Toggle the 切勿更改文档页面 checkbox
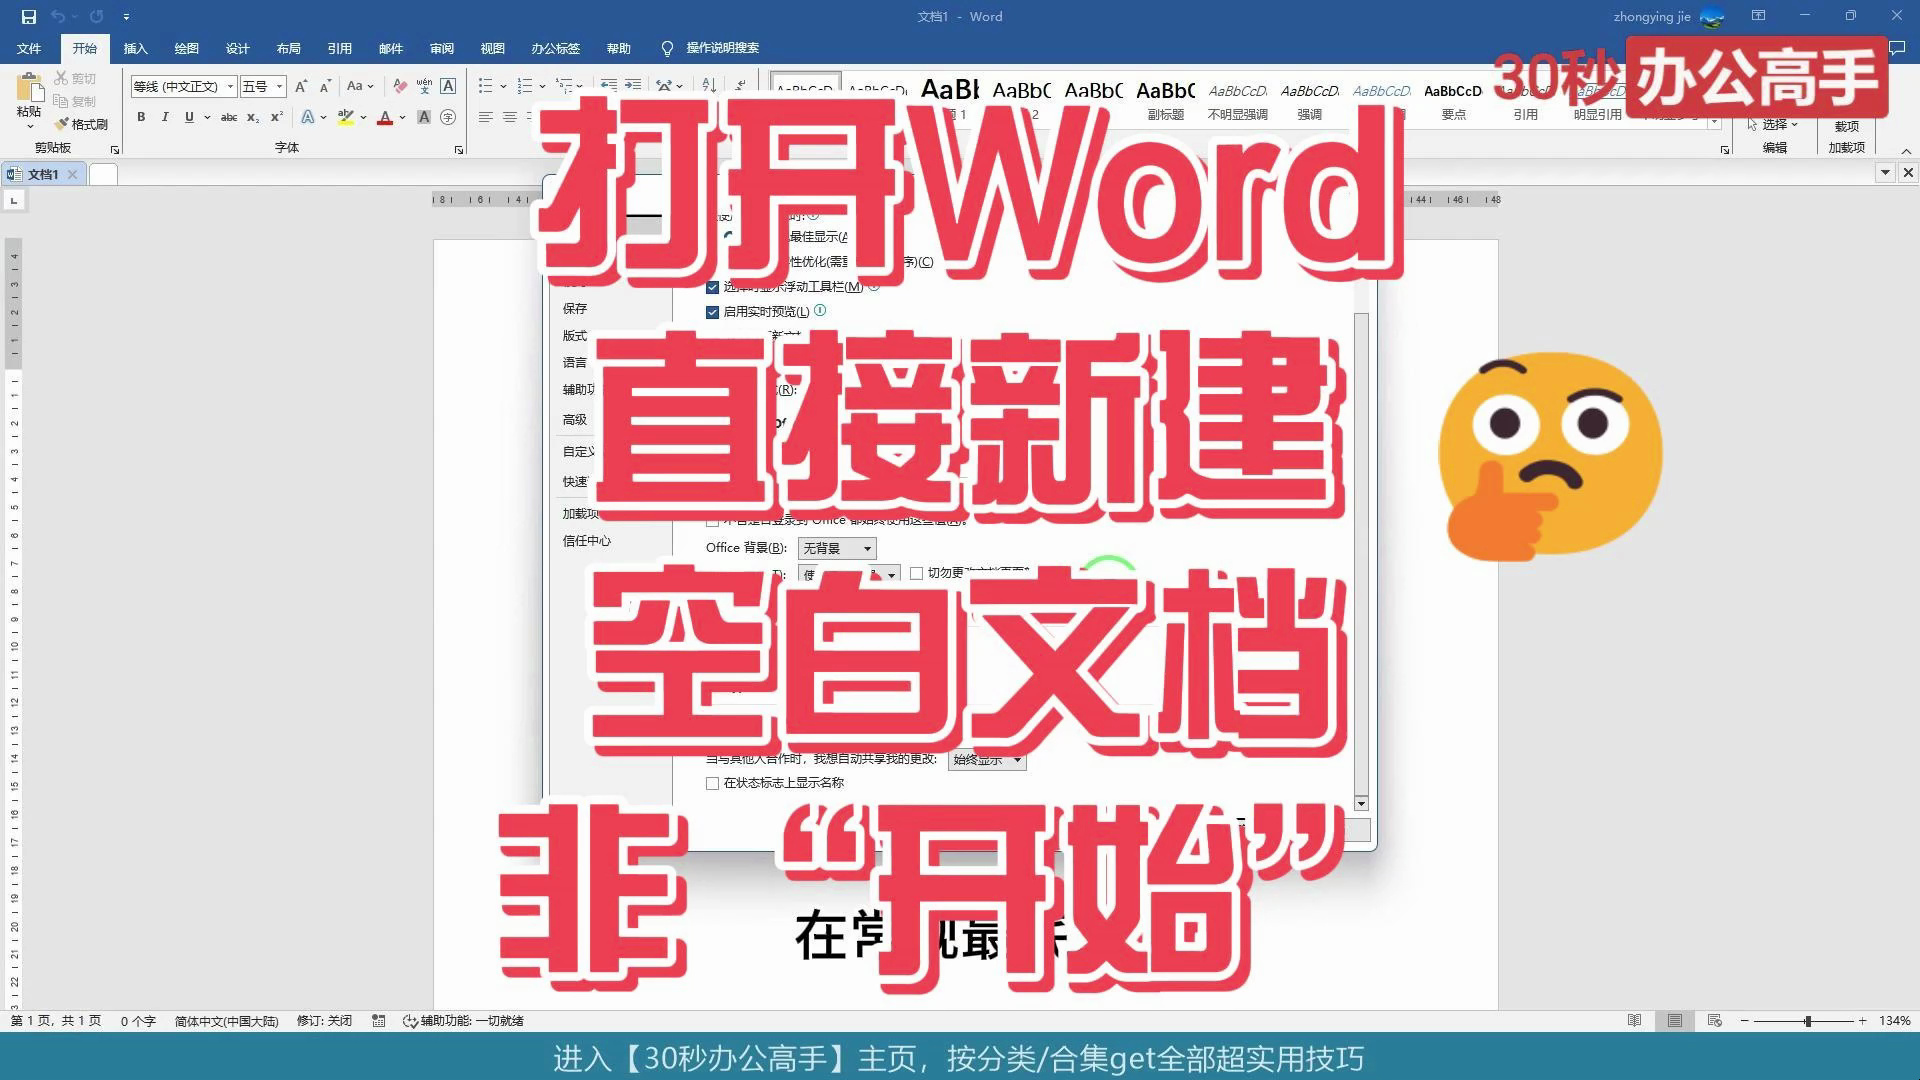1920x1080 pixels. tap(916, 573)
